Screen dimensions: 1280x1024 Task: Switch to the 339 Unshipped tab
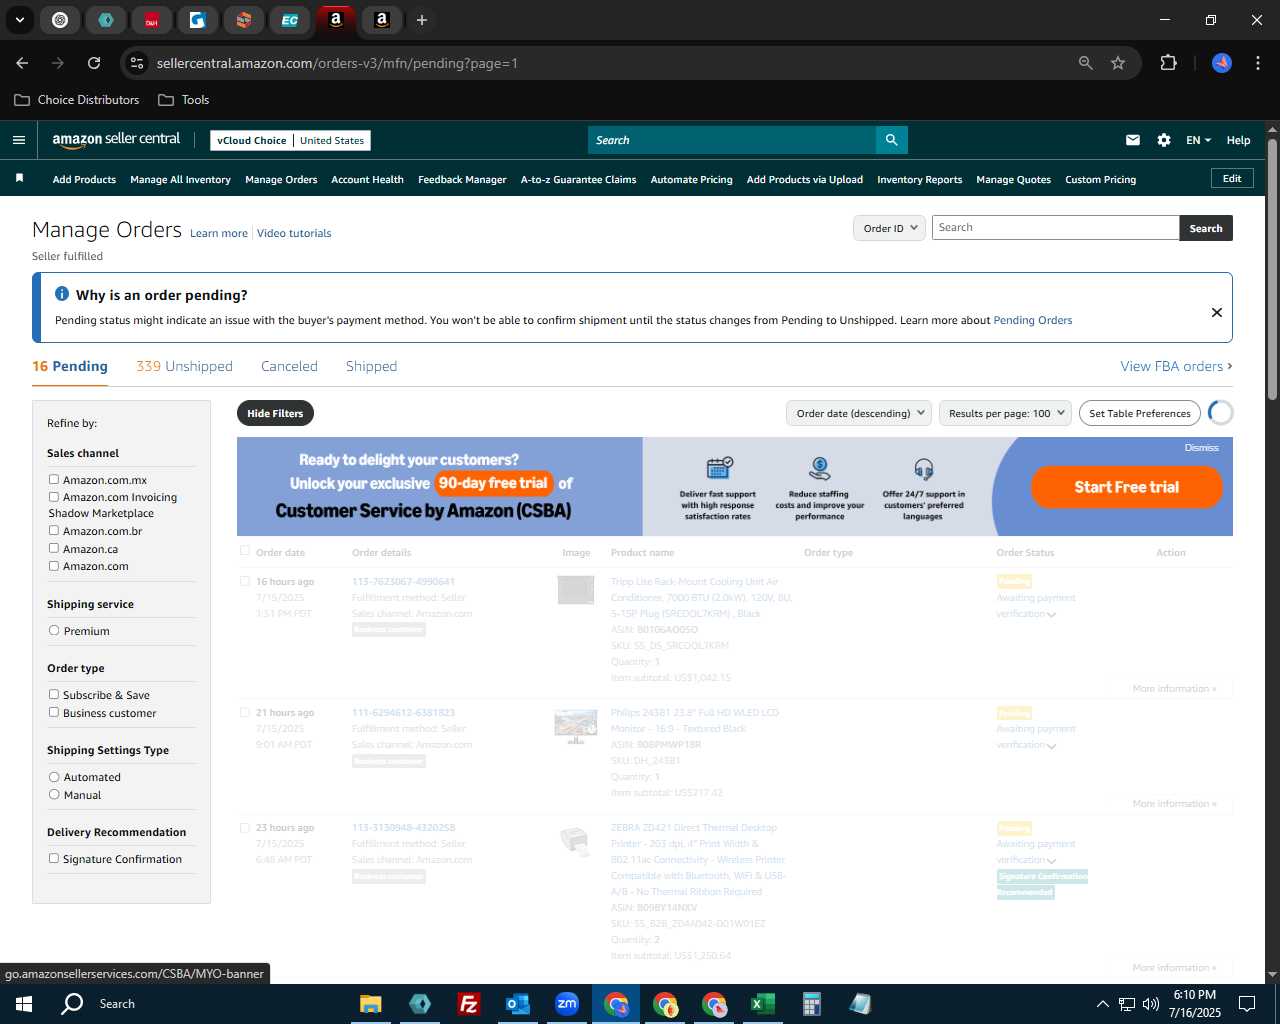tap(184, 366)
